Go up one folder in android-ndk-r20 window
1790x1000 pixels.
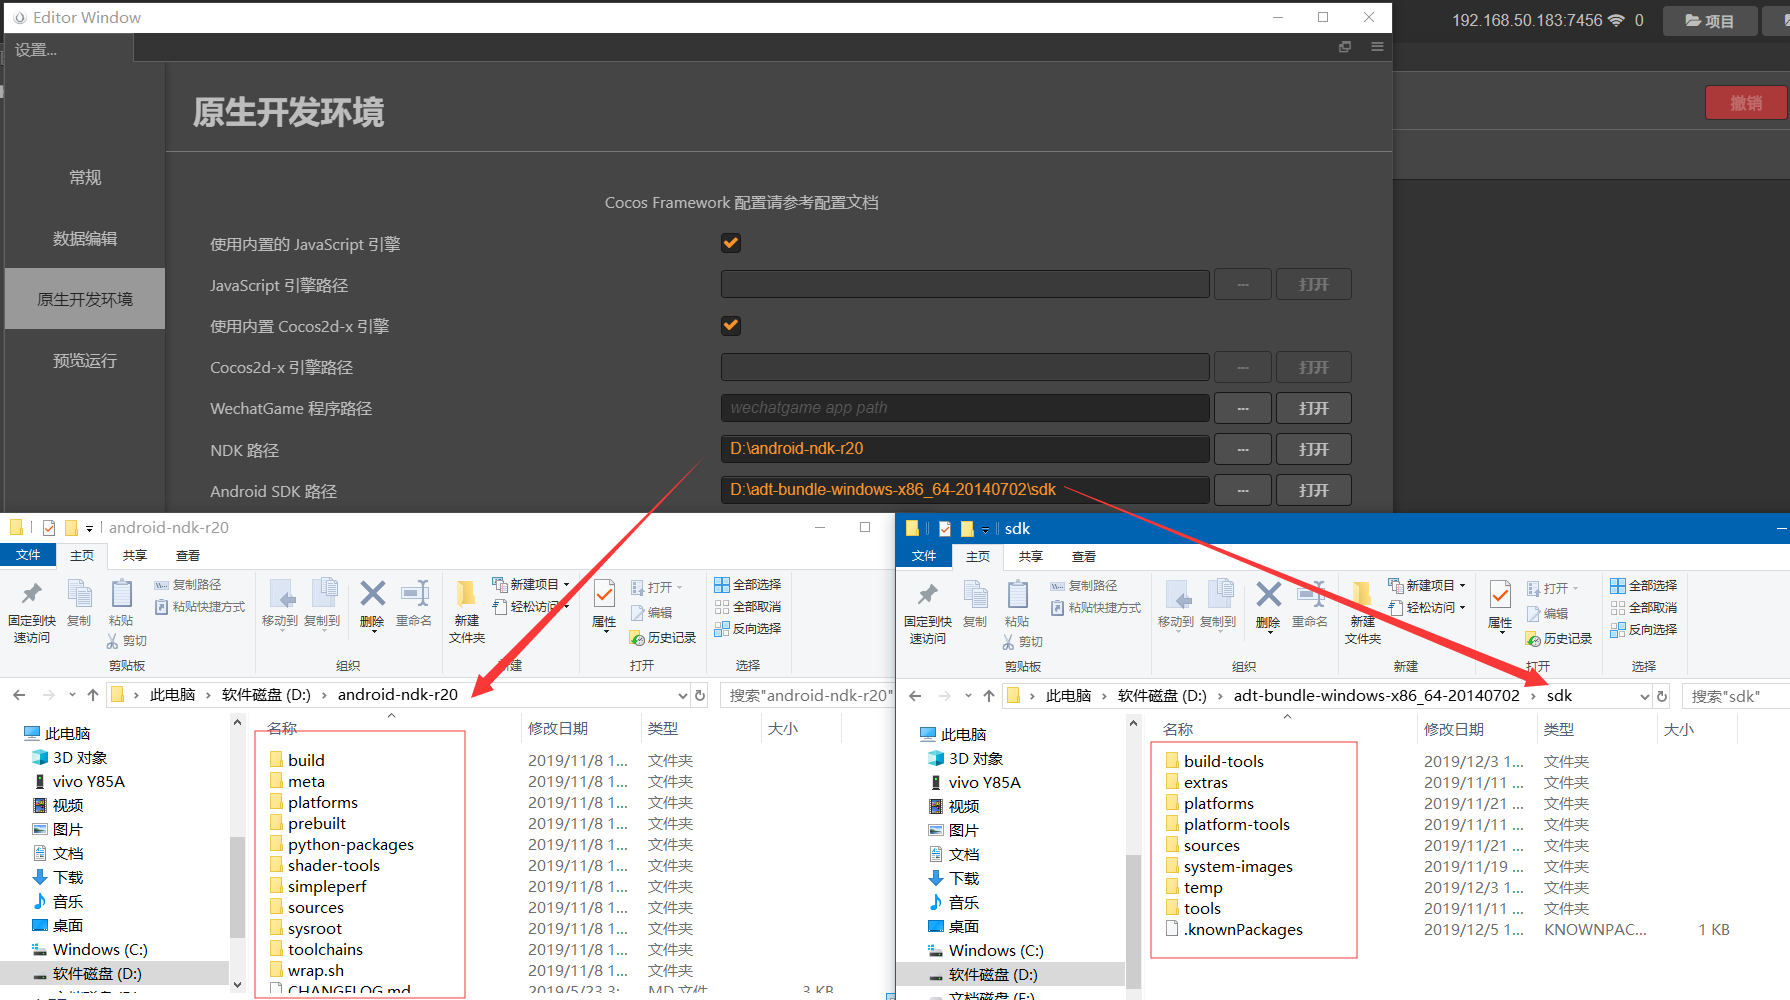coord(93,695)
